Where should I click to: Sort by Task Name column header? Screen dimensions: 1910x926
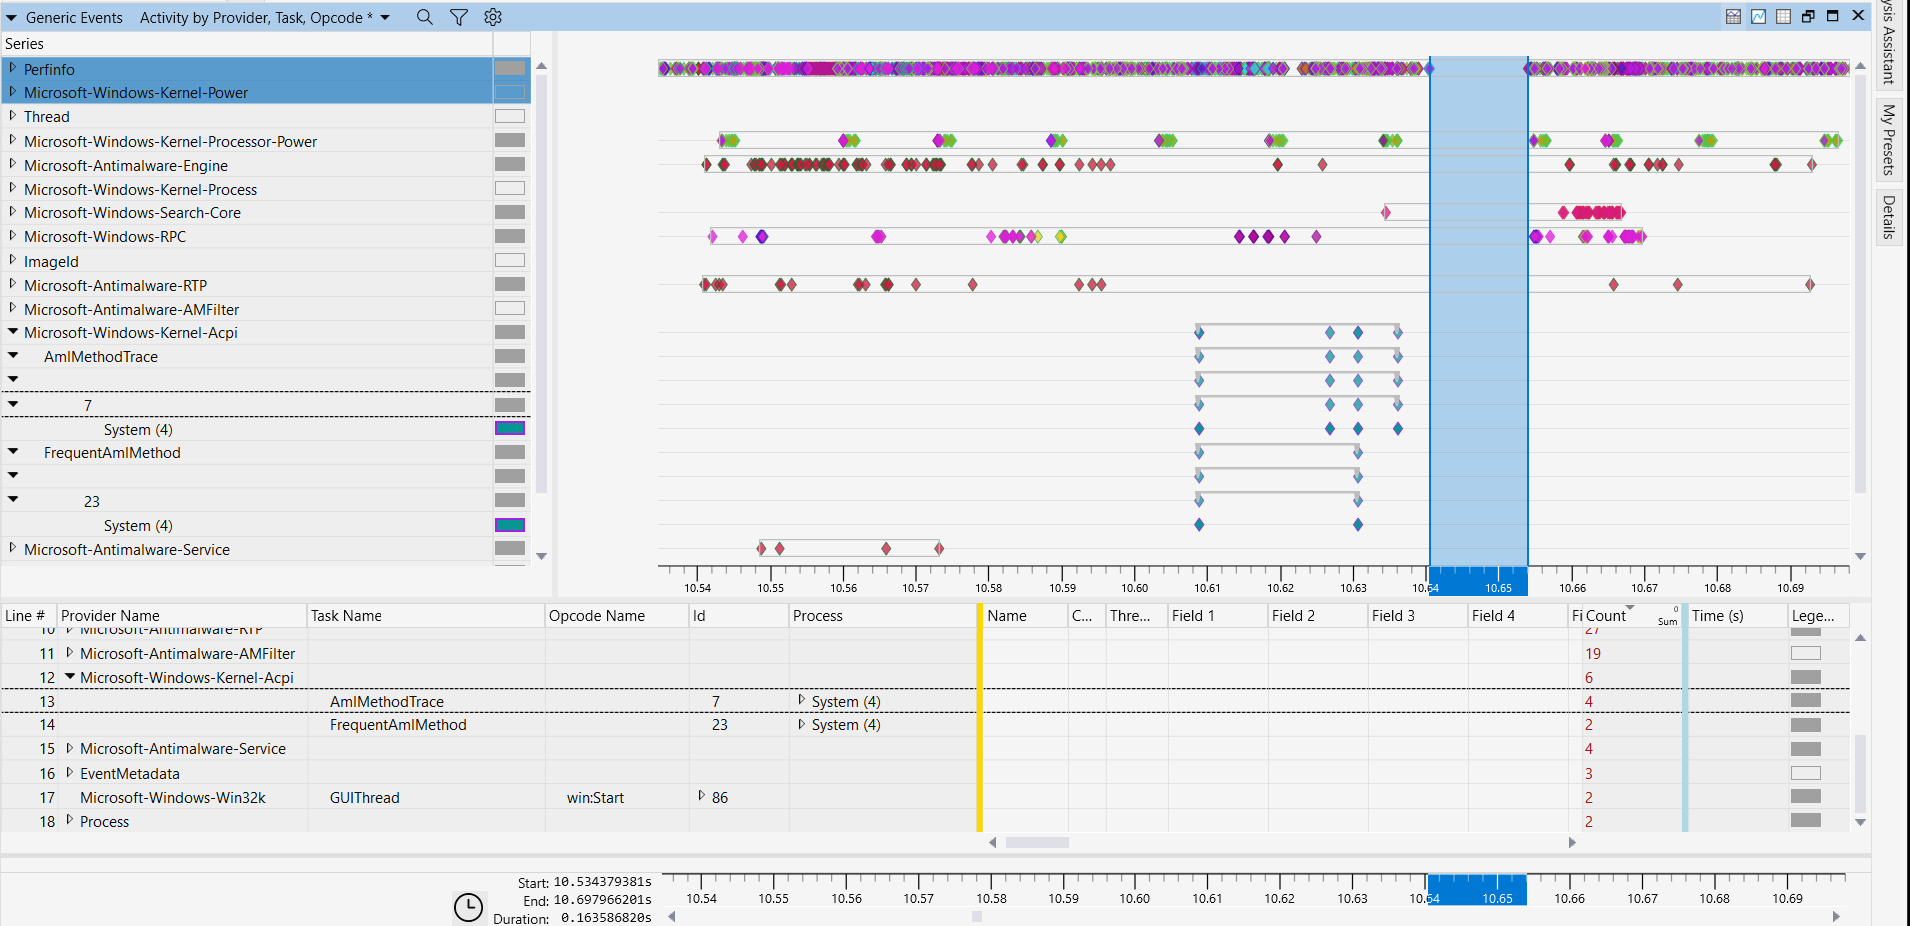coord(426,616)
